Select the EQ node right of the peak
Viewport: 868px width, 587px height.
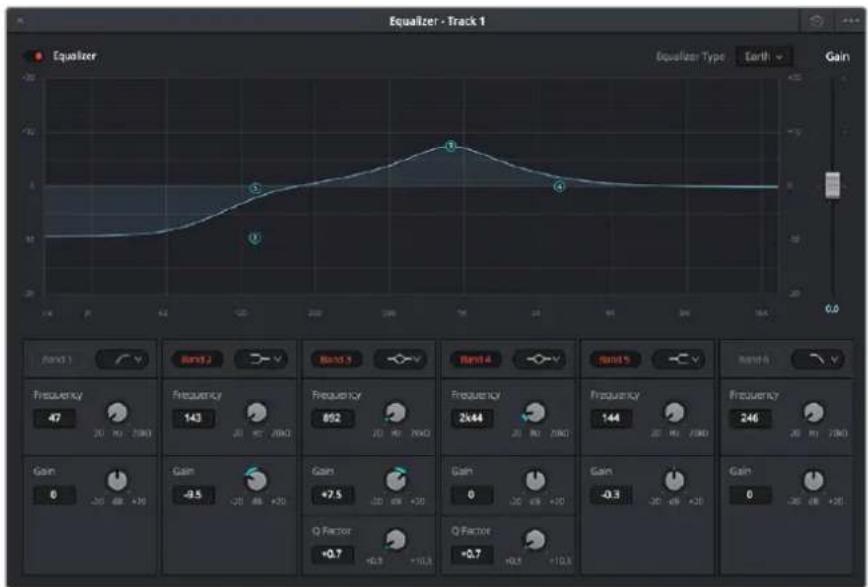coord(560,187)
